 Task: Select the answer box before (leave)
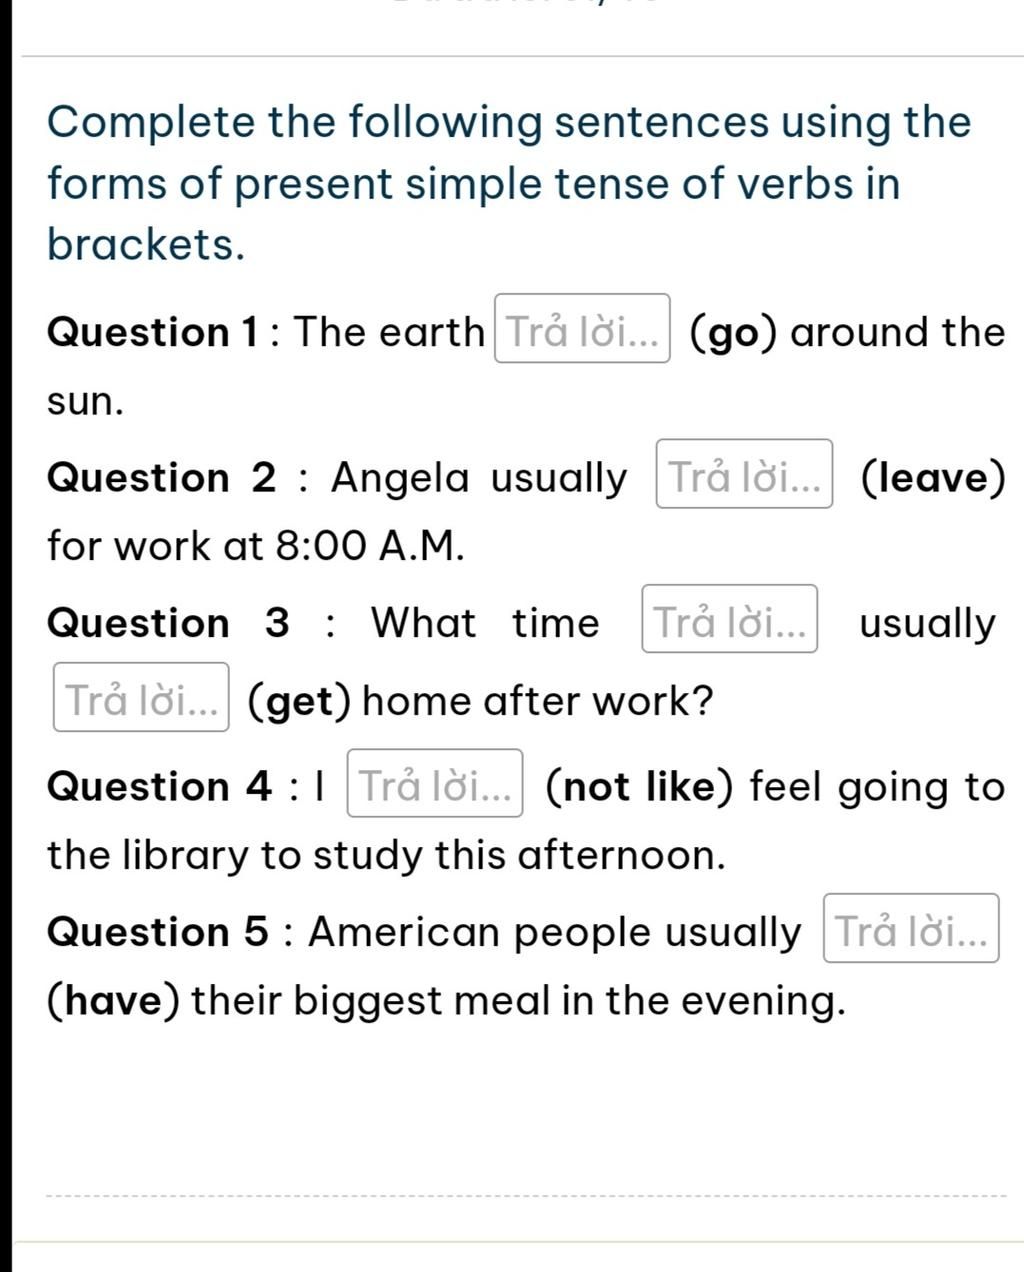point(744,474)
